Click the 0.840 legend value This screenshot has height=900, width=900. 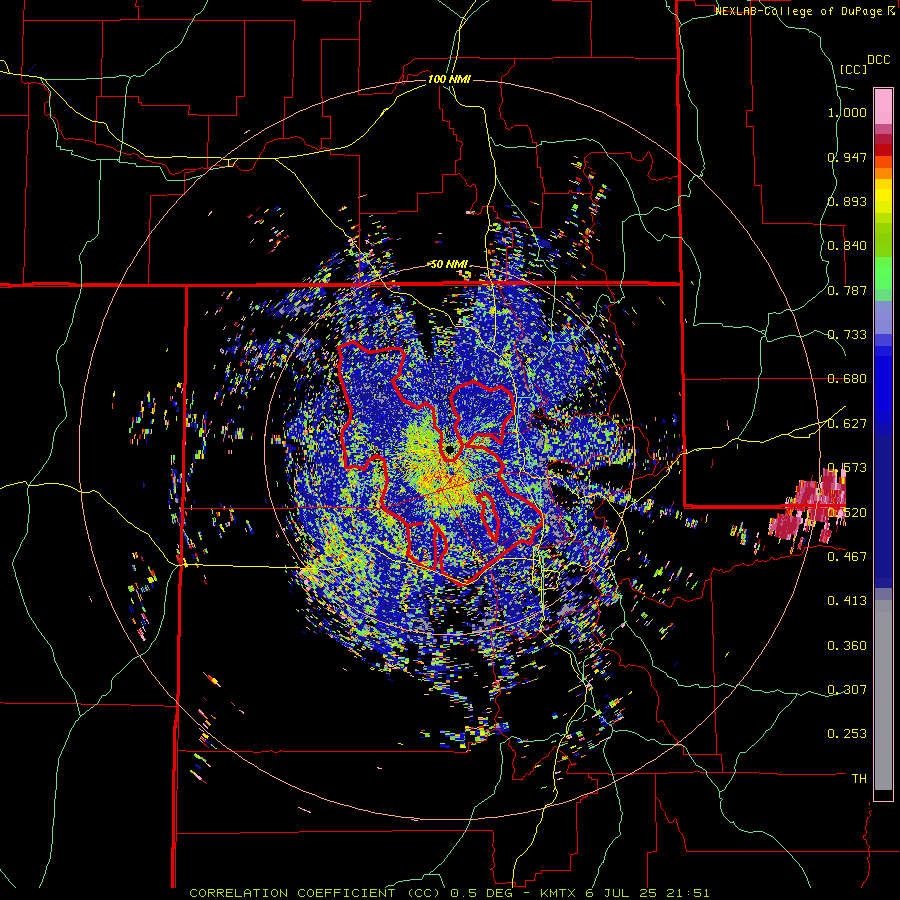pyautogui.click(x=847, y=246)
